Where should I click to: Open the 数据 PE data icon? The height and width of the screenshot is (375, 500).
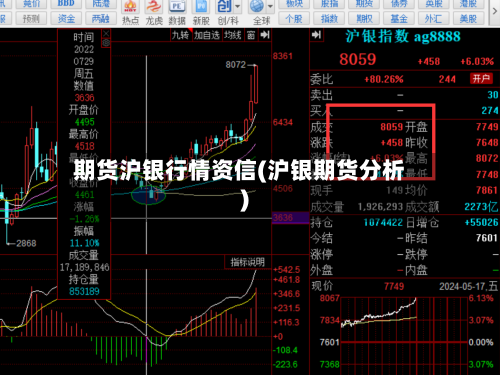pos(177,13)
